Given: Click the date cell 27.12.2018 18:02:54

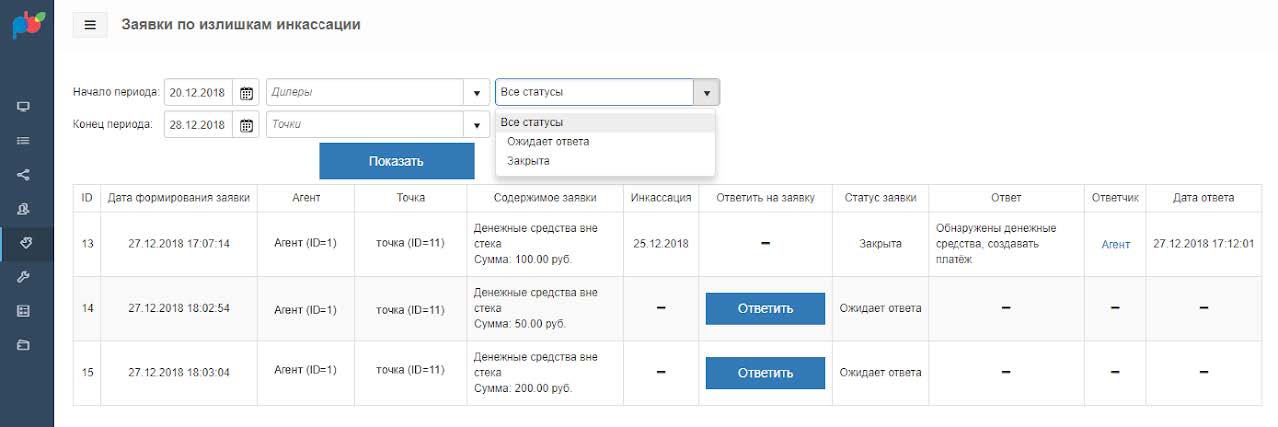Looking at the screenshot, I should pyautogui.click(x=179, y=309).
